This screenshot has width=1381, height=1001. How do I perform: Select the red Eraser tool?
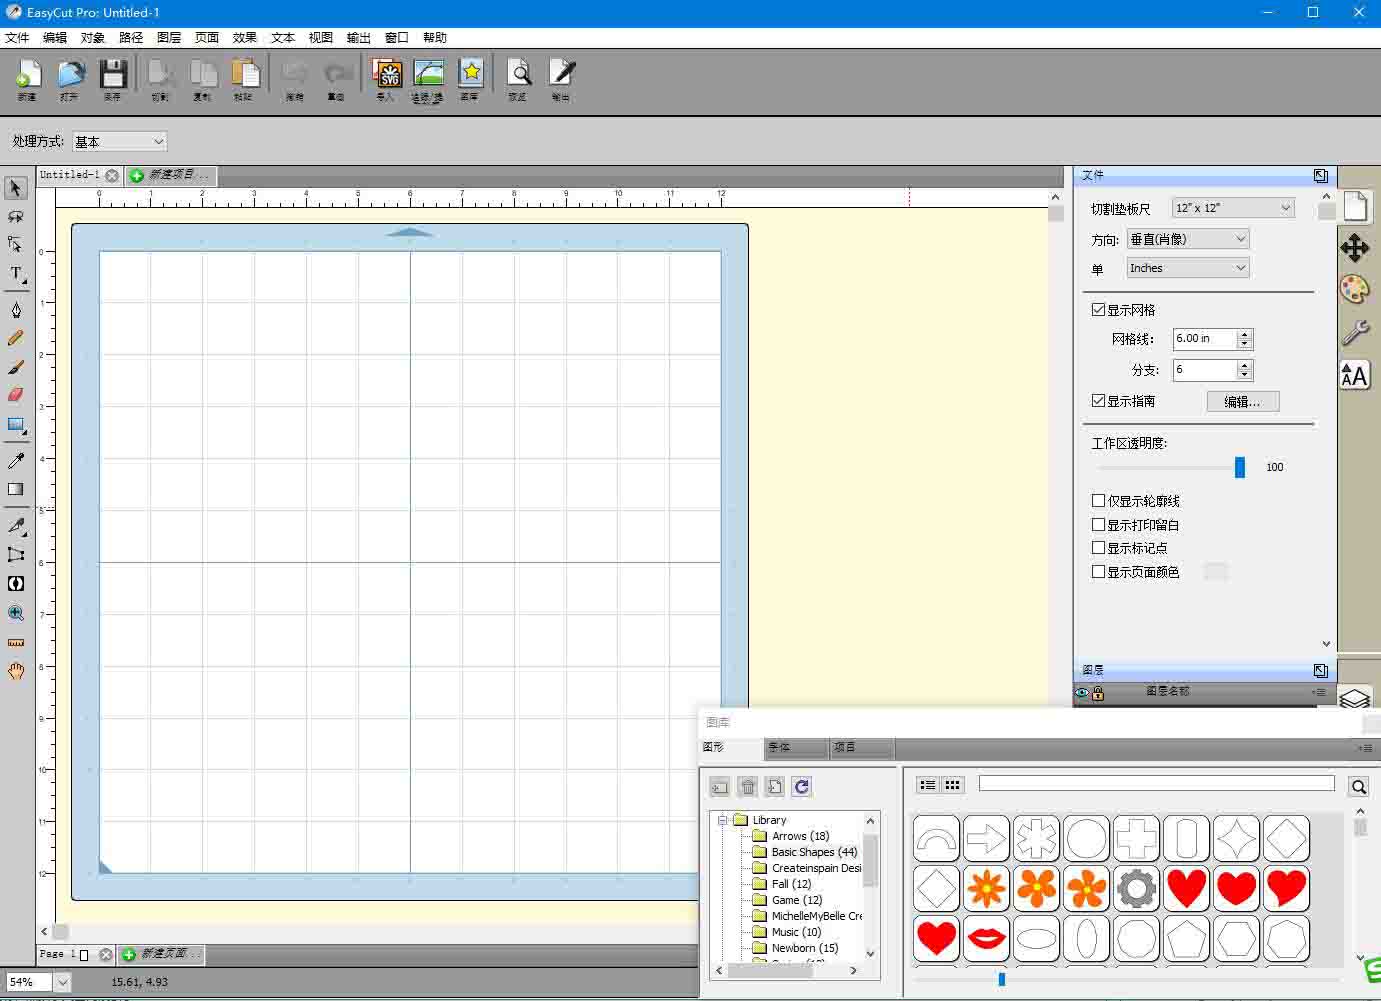16,395
